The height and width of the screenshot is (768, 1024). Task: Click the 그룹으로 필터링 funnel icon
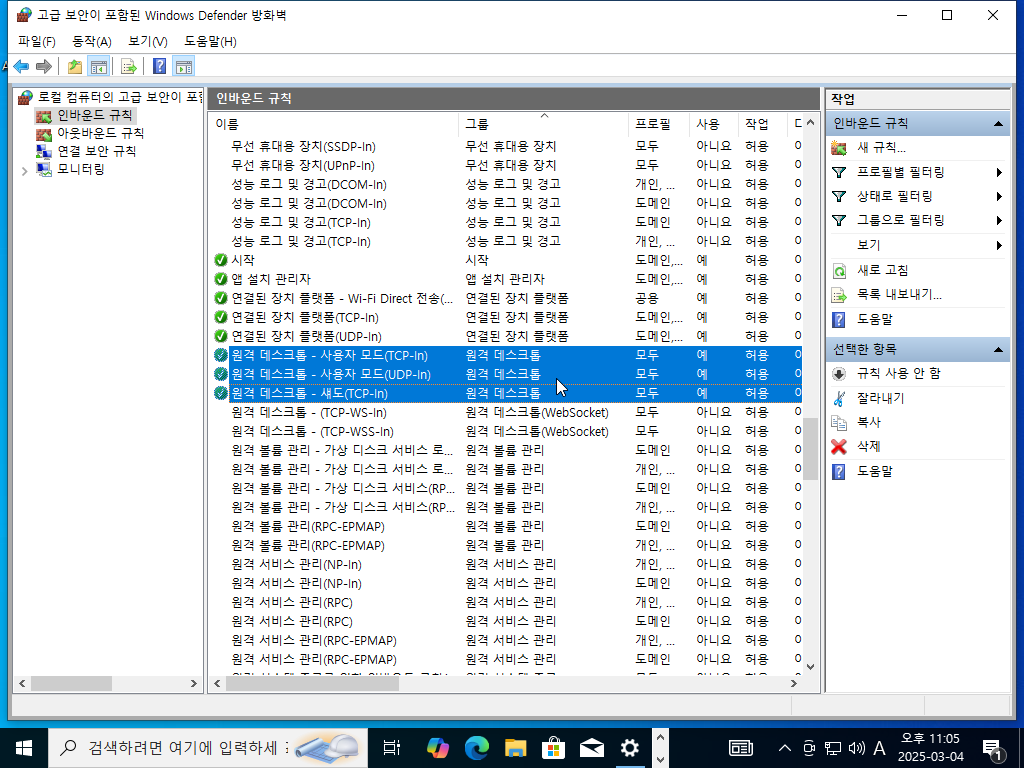point(839,221)
